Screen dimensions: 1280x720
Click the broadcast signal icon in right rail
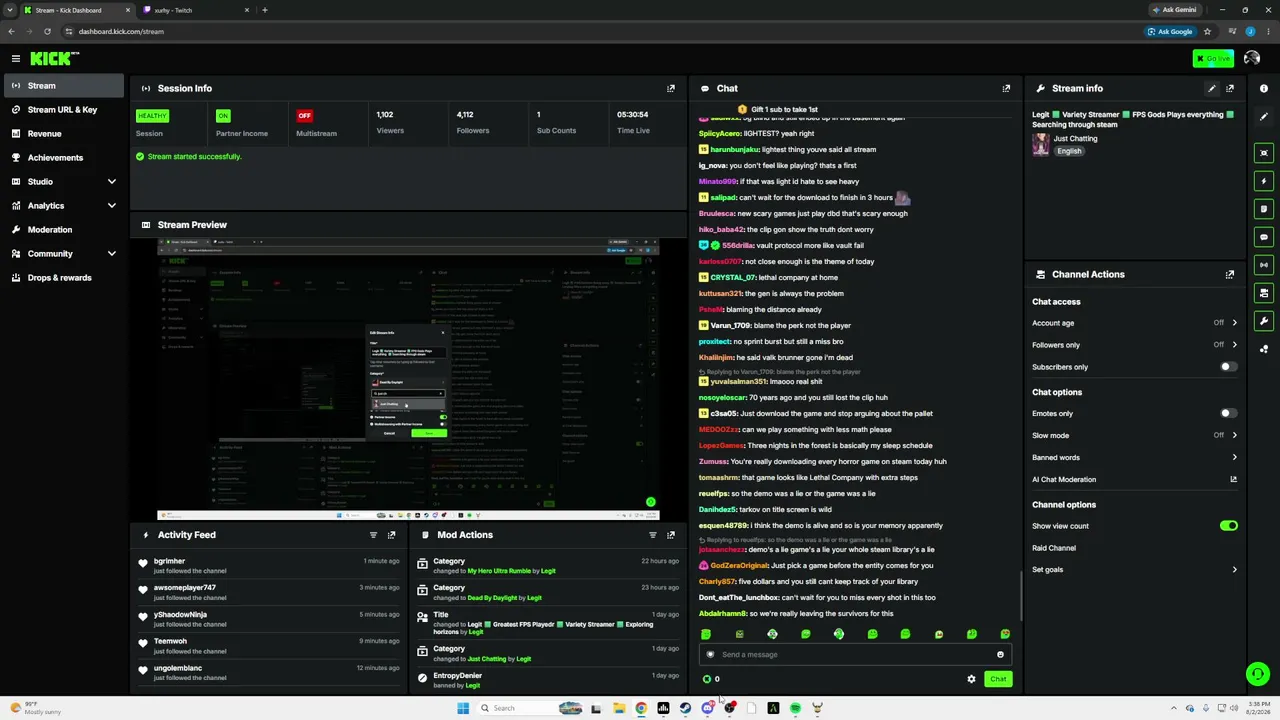(1264, 265)
